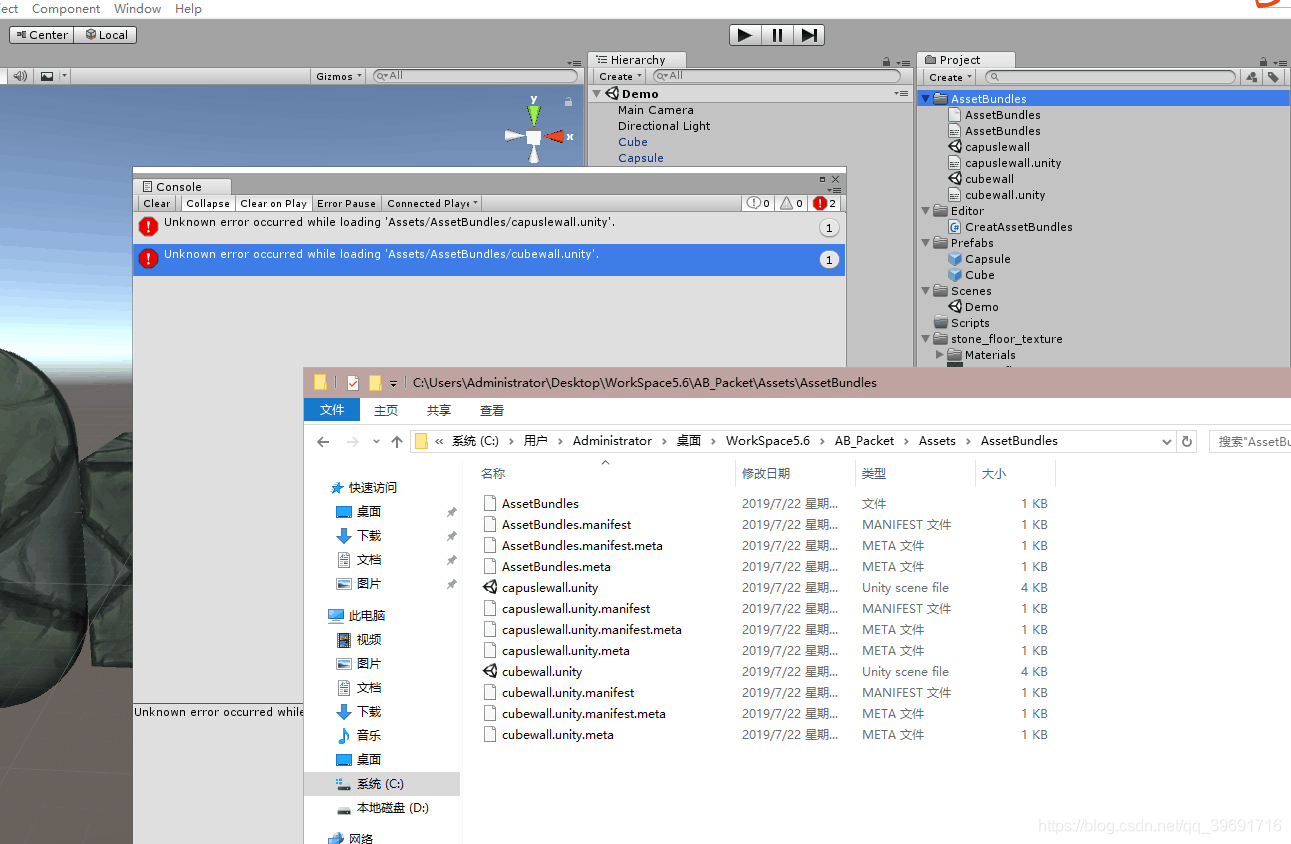
Task: Open the Component menu
Action: tap(66, 8)
